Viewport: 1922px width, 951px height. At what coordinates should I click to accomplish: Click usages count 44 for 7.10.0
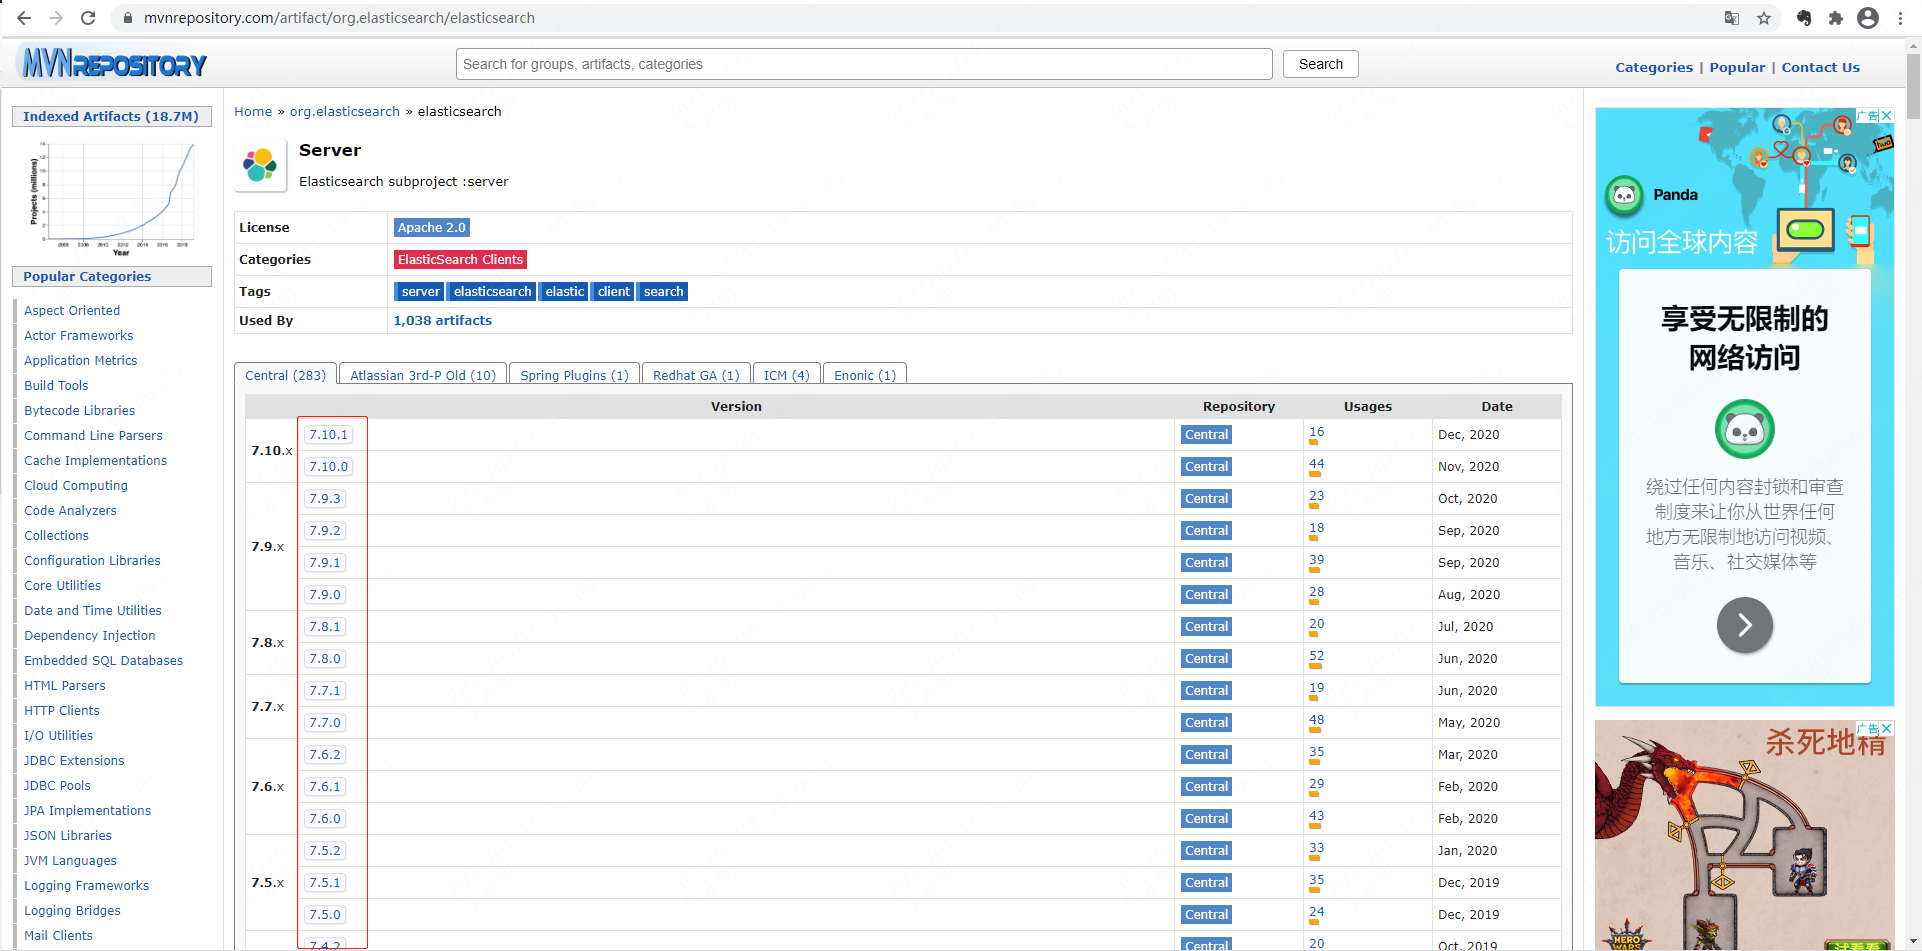[x=1316, y=464]
